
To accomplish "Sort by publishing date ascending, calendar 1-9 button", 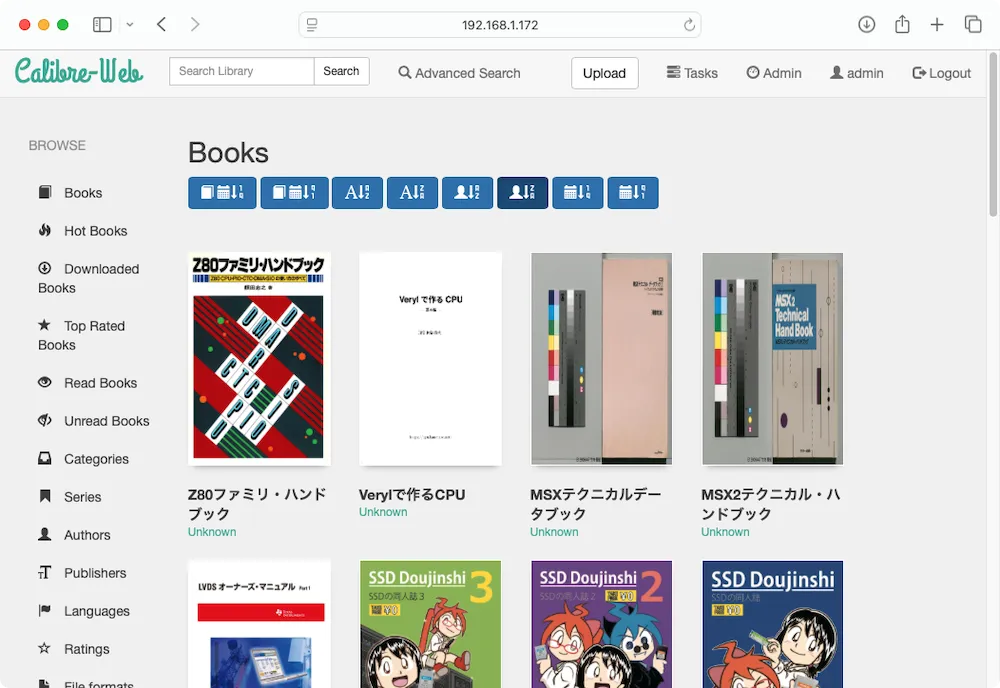I will pos(577,193).
